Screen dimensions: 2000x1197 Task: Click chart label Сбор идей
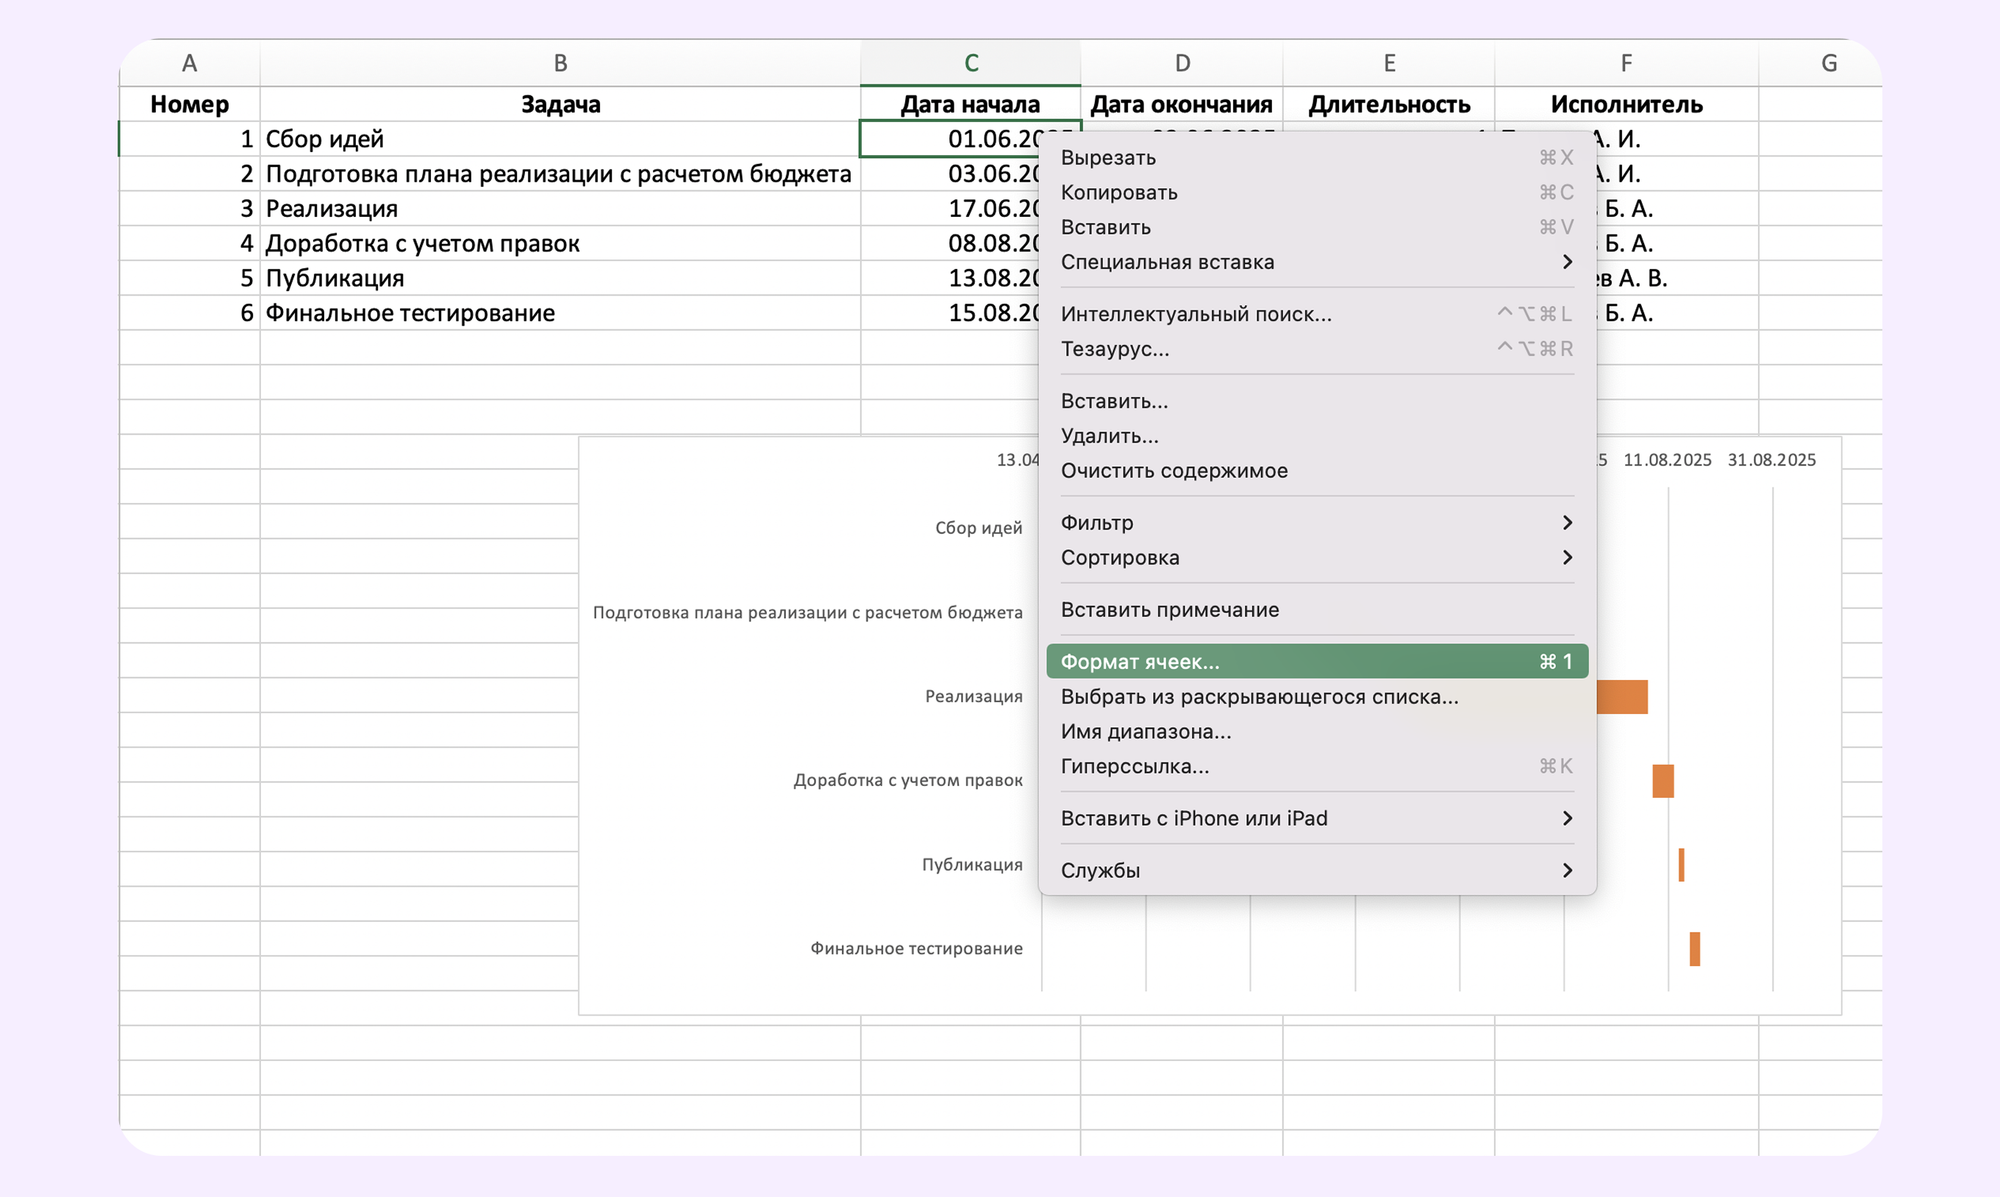pyautogui.click(x=978, y=528)
